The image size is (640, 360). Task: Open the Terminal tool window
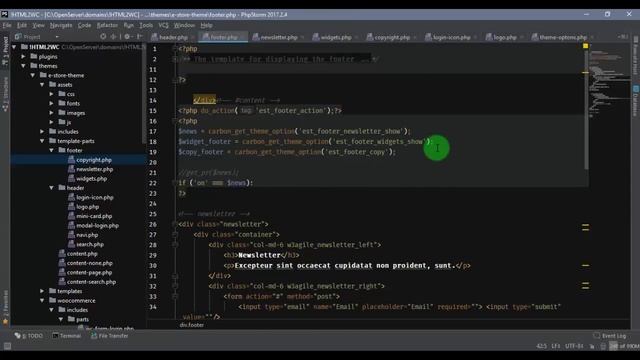tap(67, 336)
